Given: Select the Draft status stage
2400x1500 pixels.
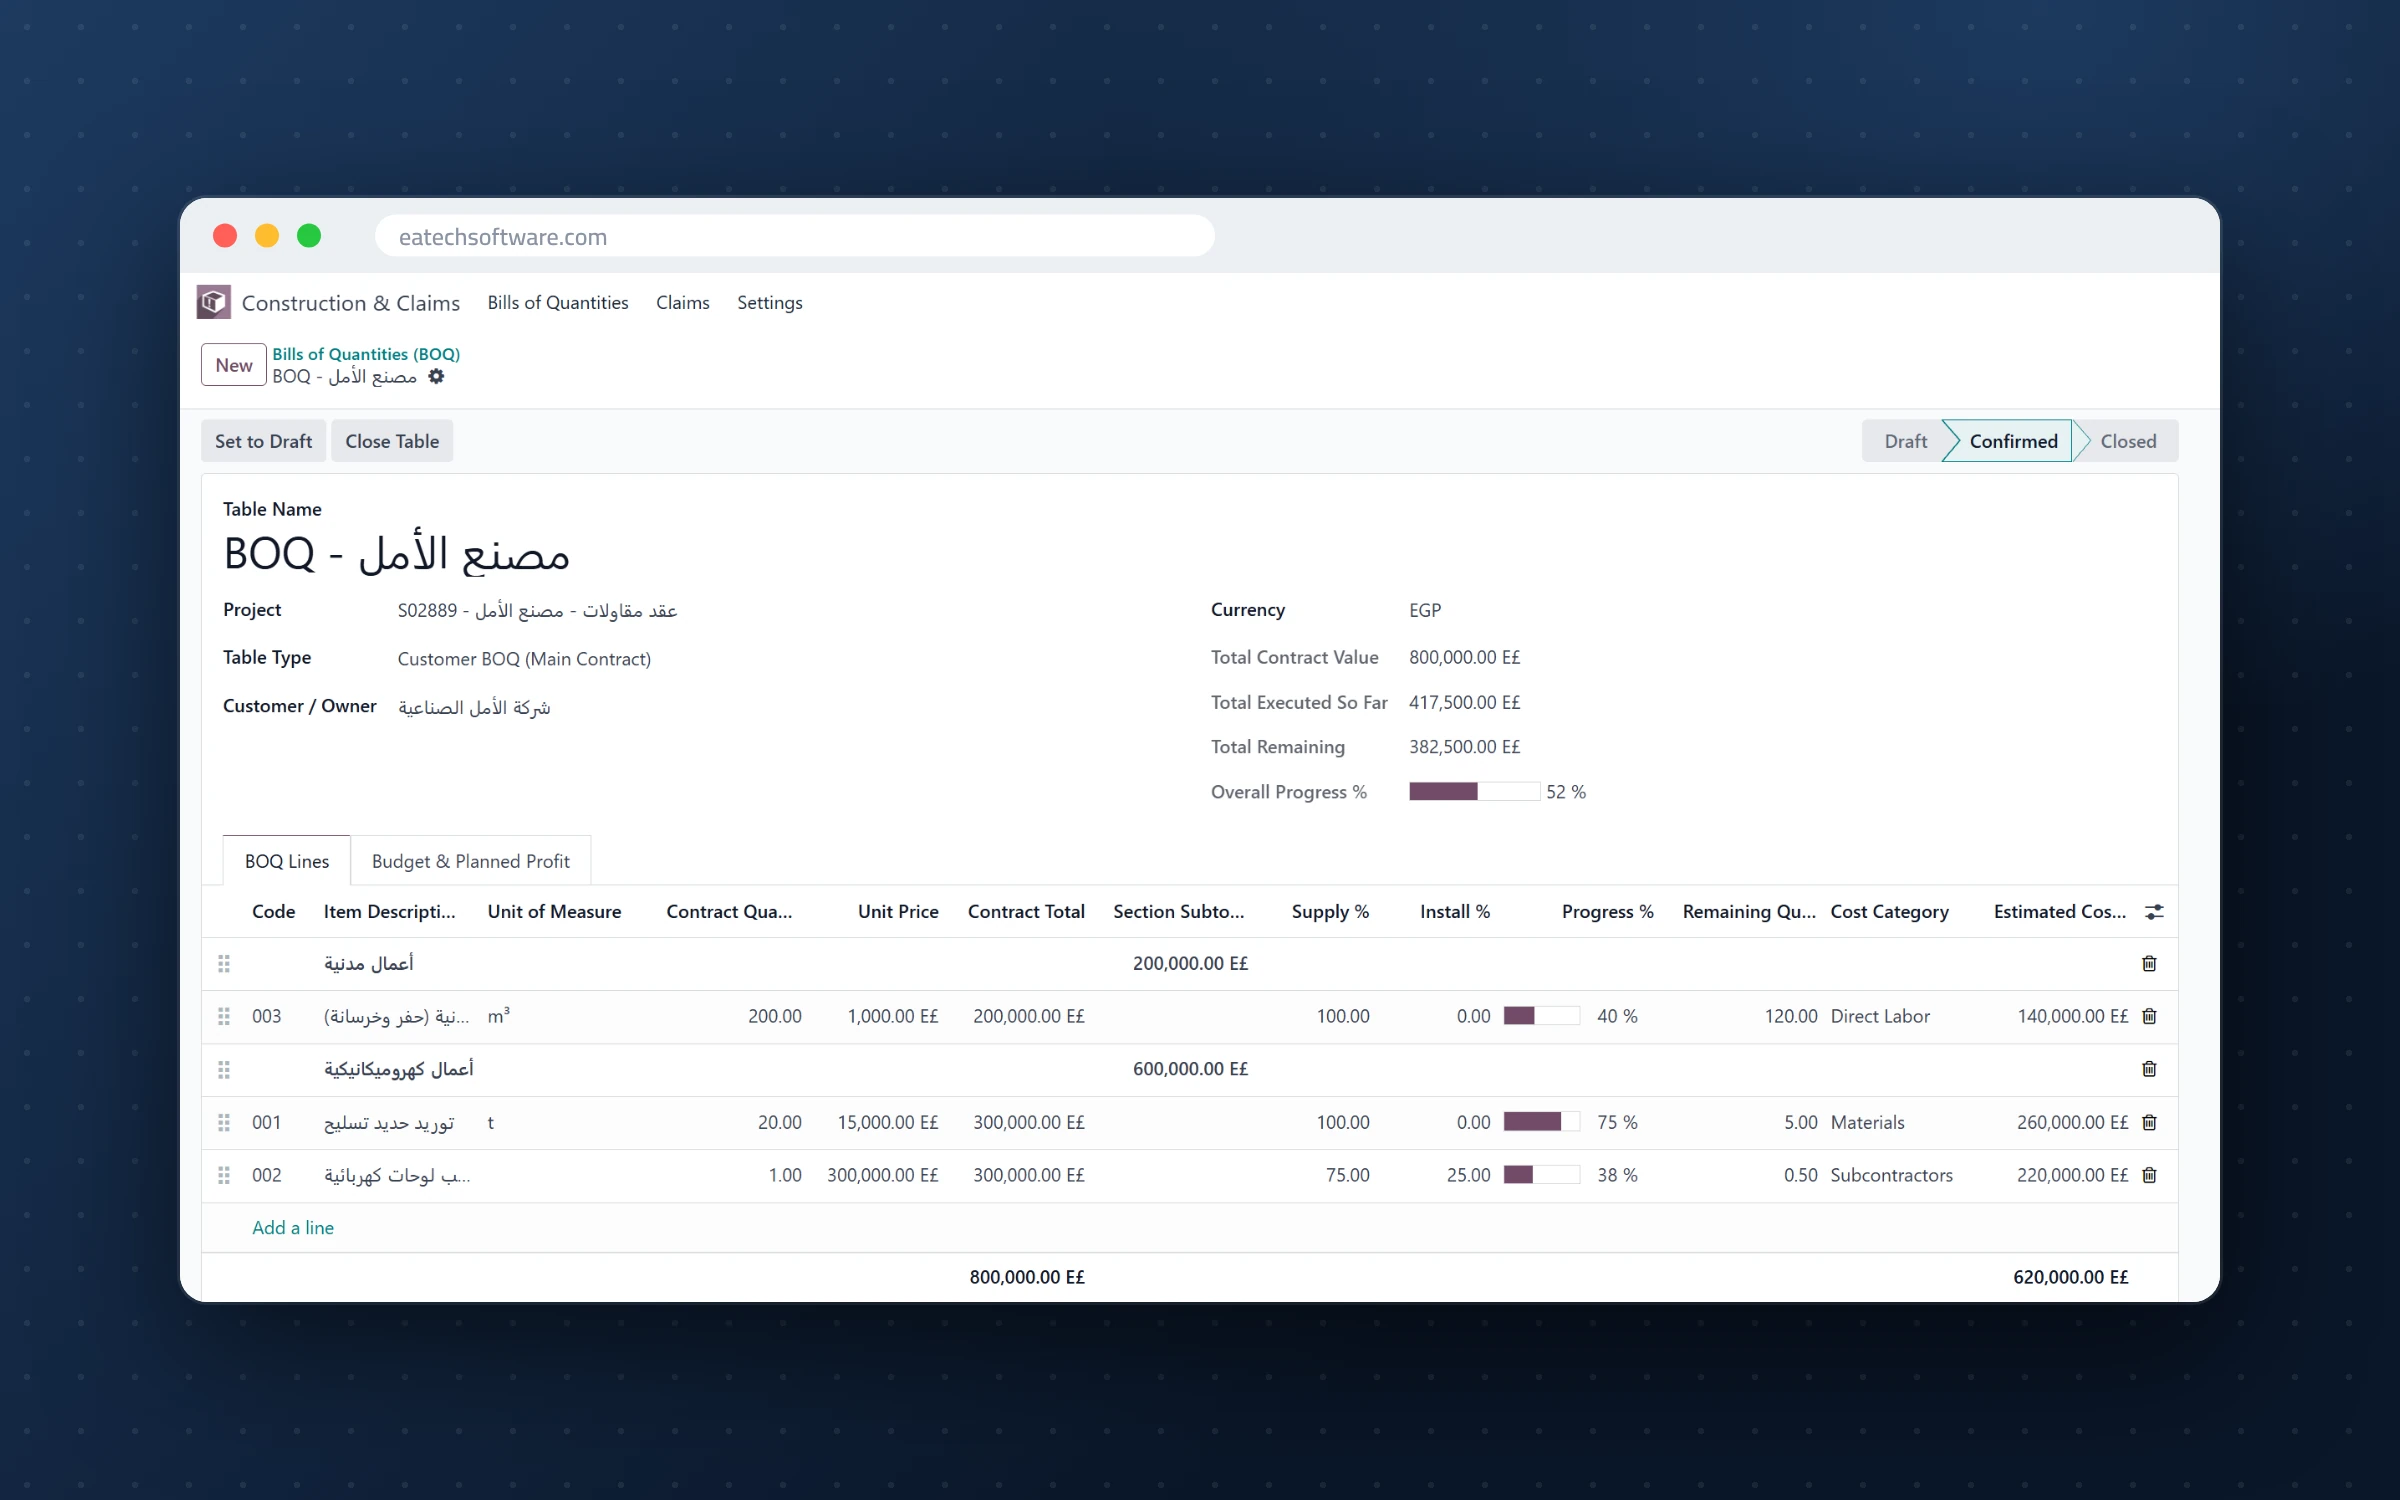Looking at the screenshot, I should (x=1905, y=441).
